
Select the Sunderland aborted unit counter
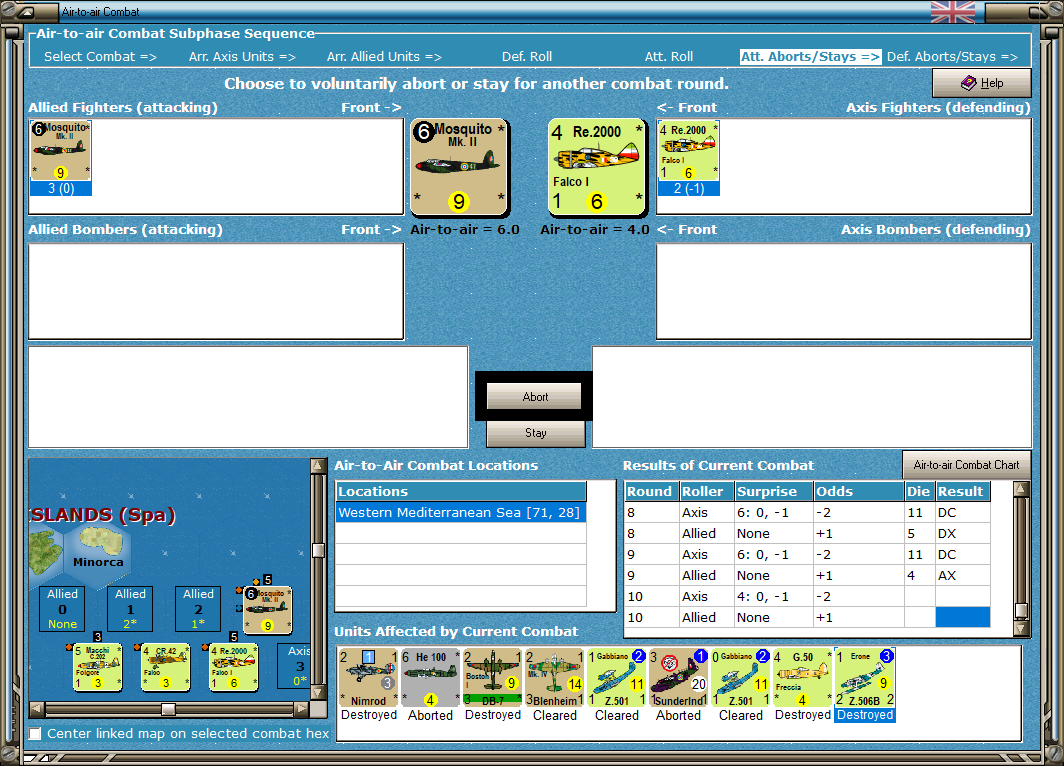point(679,678)
